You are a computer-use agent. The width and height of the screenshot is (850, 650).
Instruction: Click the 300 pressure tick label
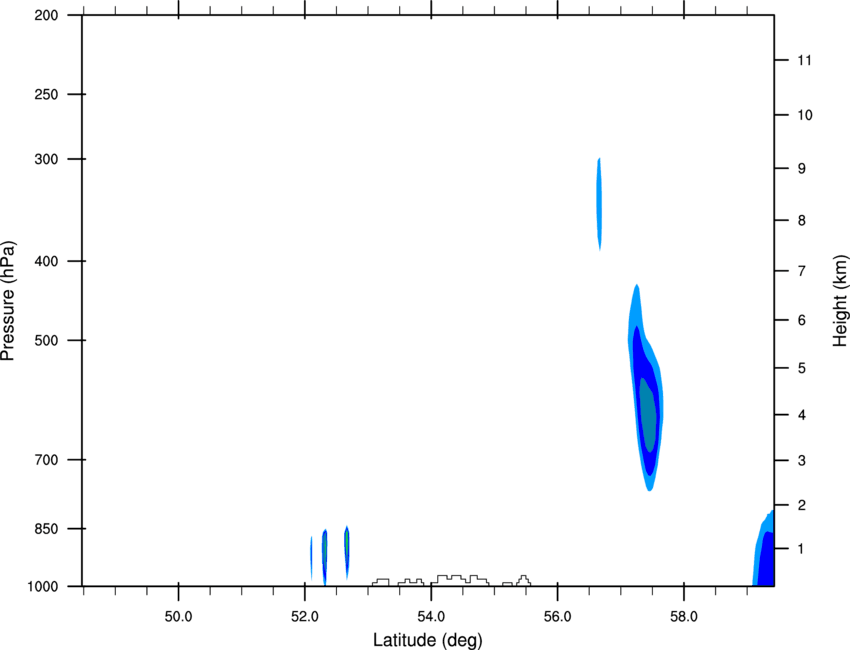pyautogui.click(x=46, y=159)
